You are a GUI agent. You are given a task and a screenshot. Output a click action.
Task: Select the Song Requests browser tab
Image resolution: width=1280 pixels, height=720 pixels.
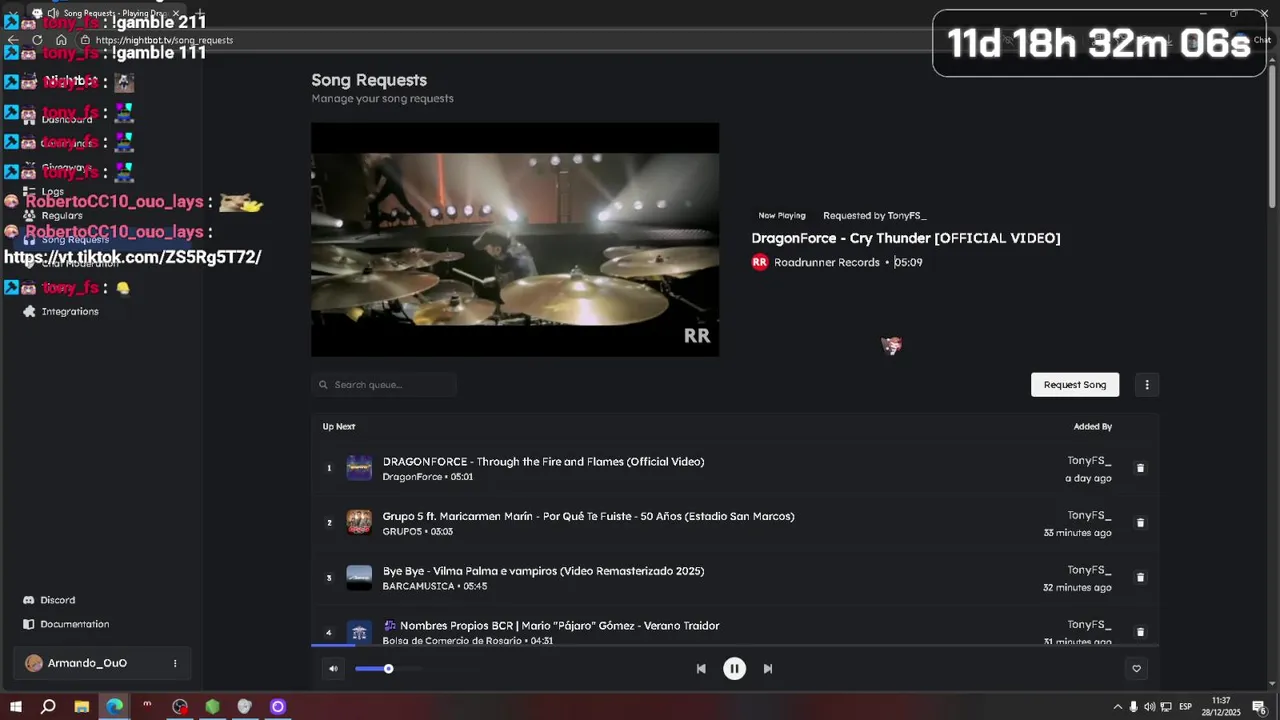point(105,13)
